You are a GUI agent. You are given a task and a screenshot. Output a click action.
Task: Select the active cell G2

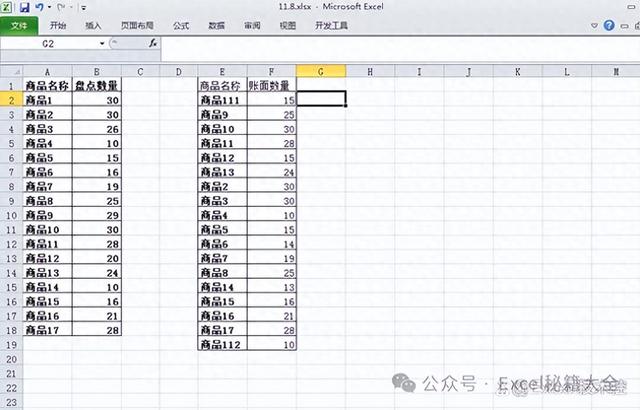point(321,99)
